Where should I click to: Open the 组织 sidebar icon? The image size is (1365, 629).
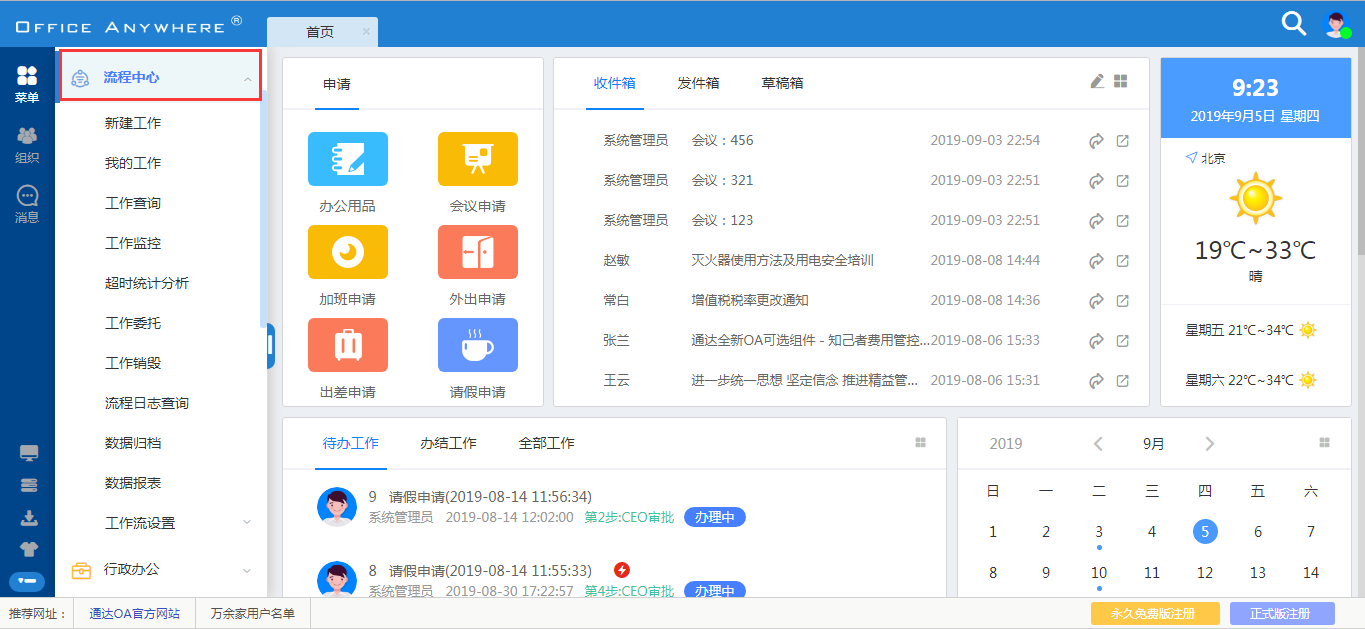27,145
